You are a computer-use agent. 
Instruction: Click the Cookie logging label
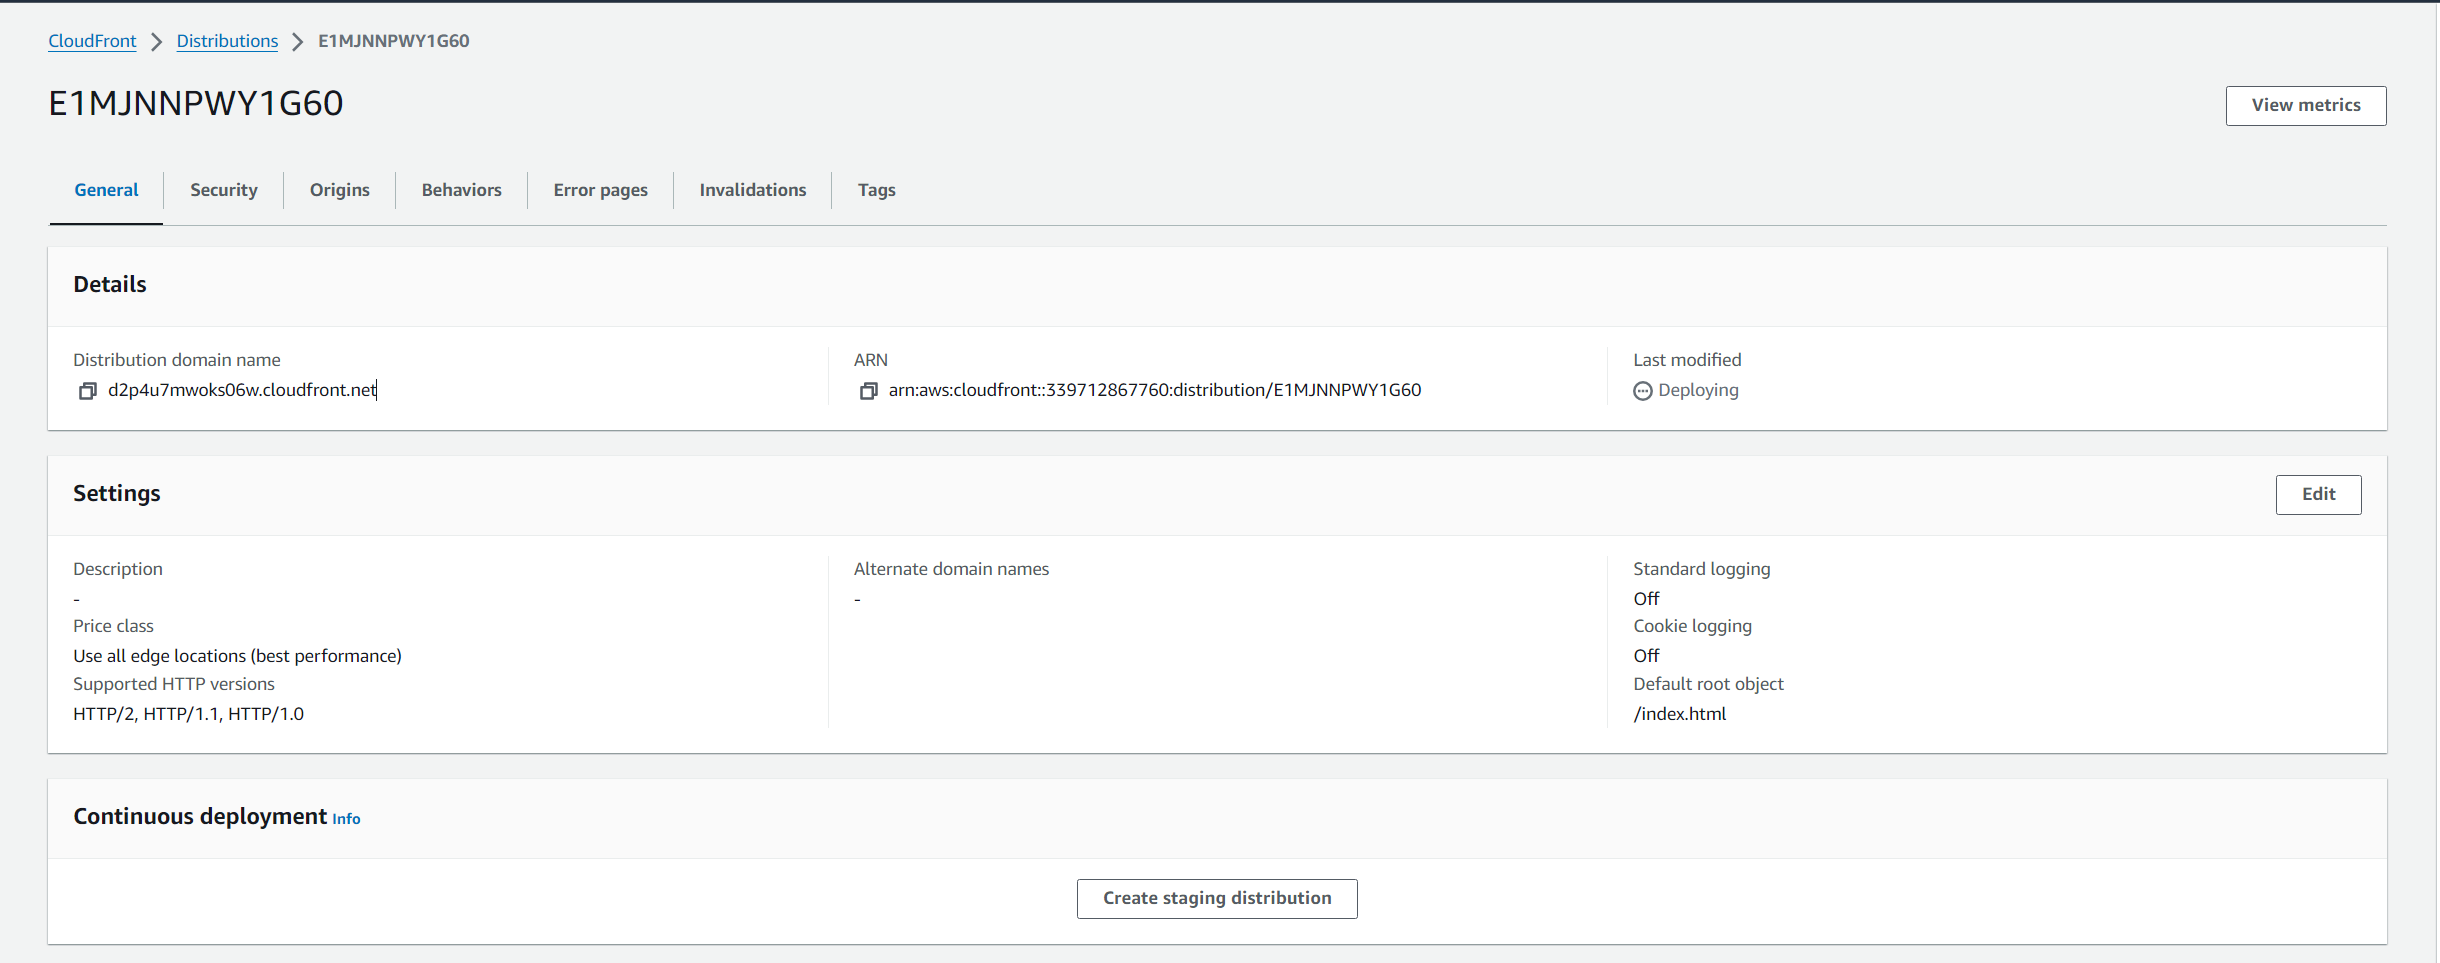point(1692,626)
